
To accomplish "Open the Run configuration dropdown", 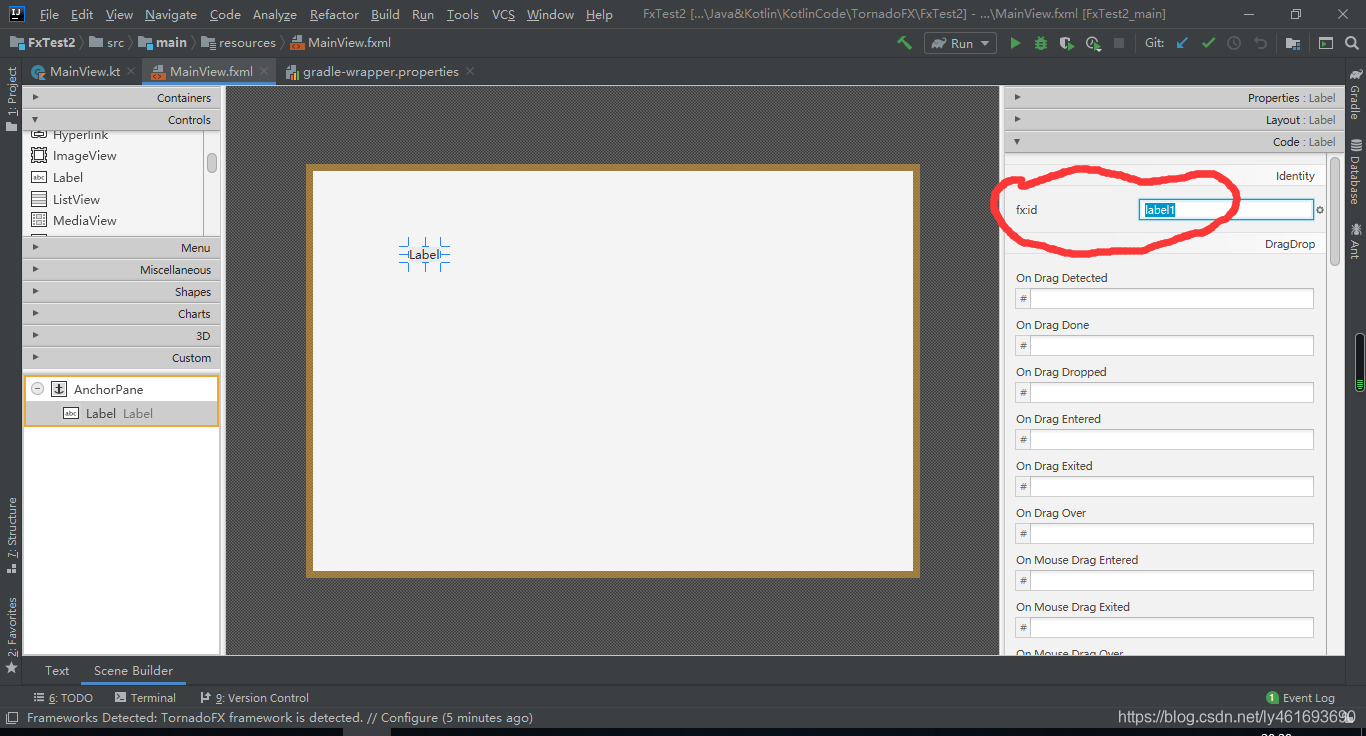I will [960, 43].
